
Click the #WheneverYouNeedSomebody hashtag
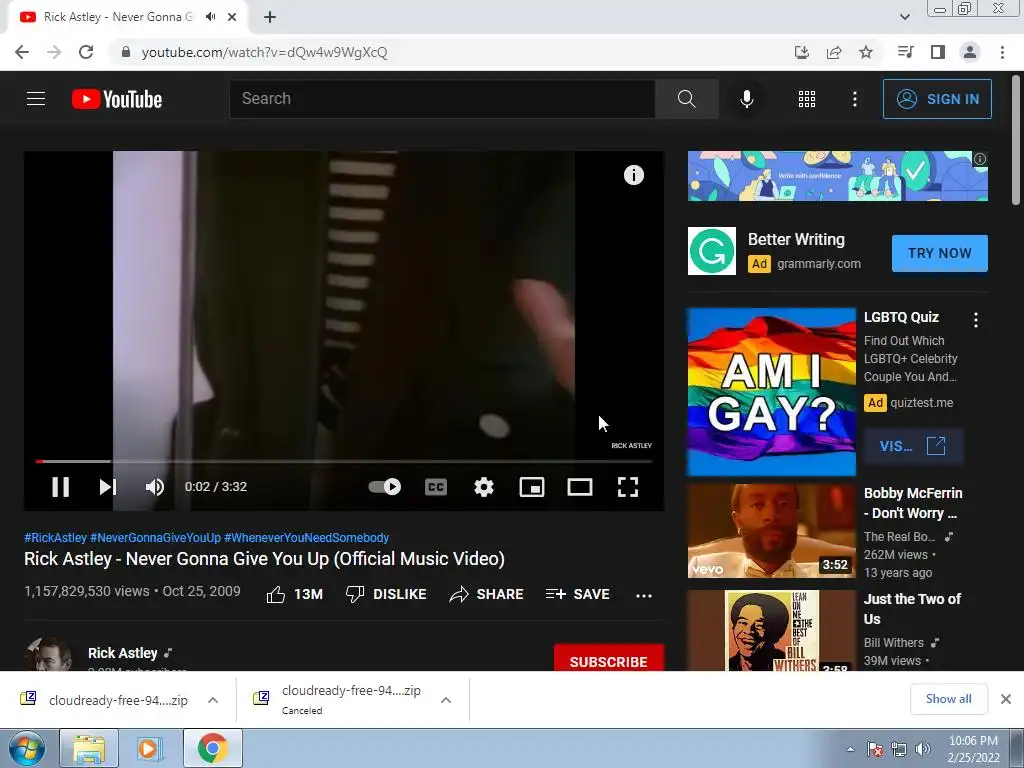(306, 537)
